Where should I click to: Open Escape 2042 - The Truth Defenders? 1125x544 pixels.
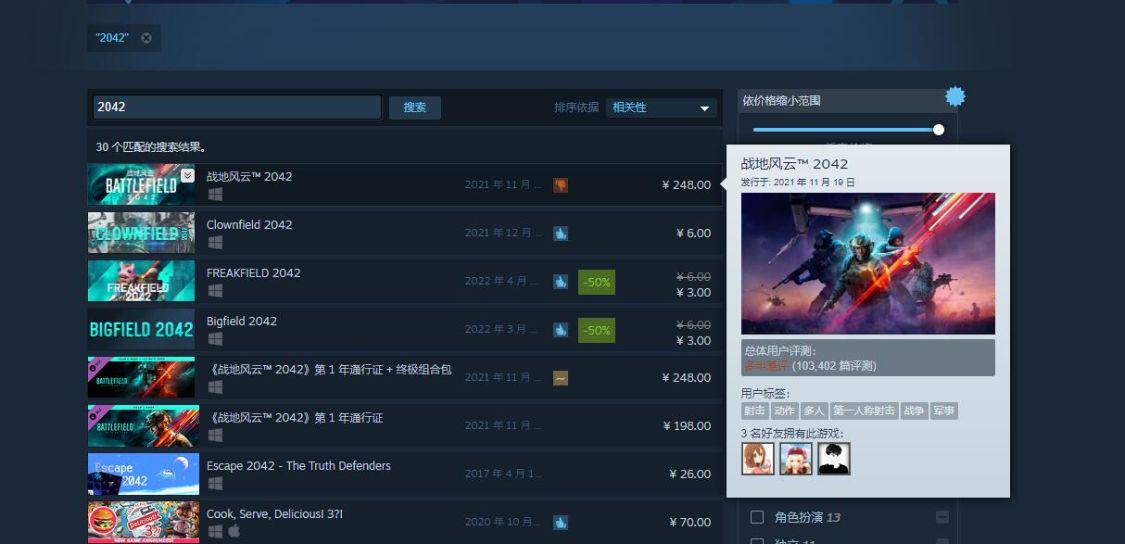[x=298, y=466]
